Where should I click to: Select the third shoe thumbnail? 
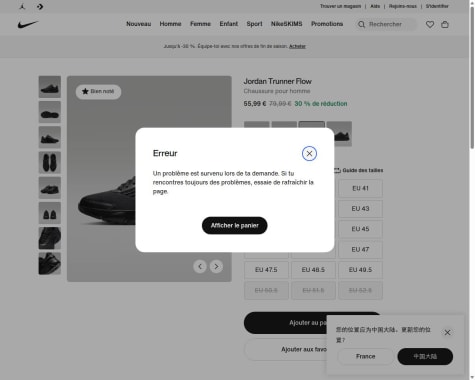coord(50,137)
